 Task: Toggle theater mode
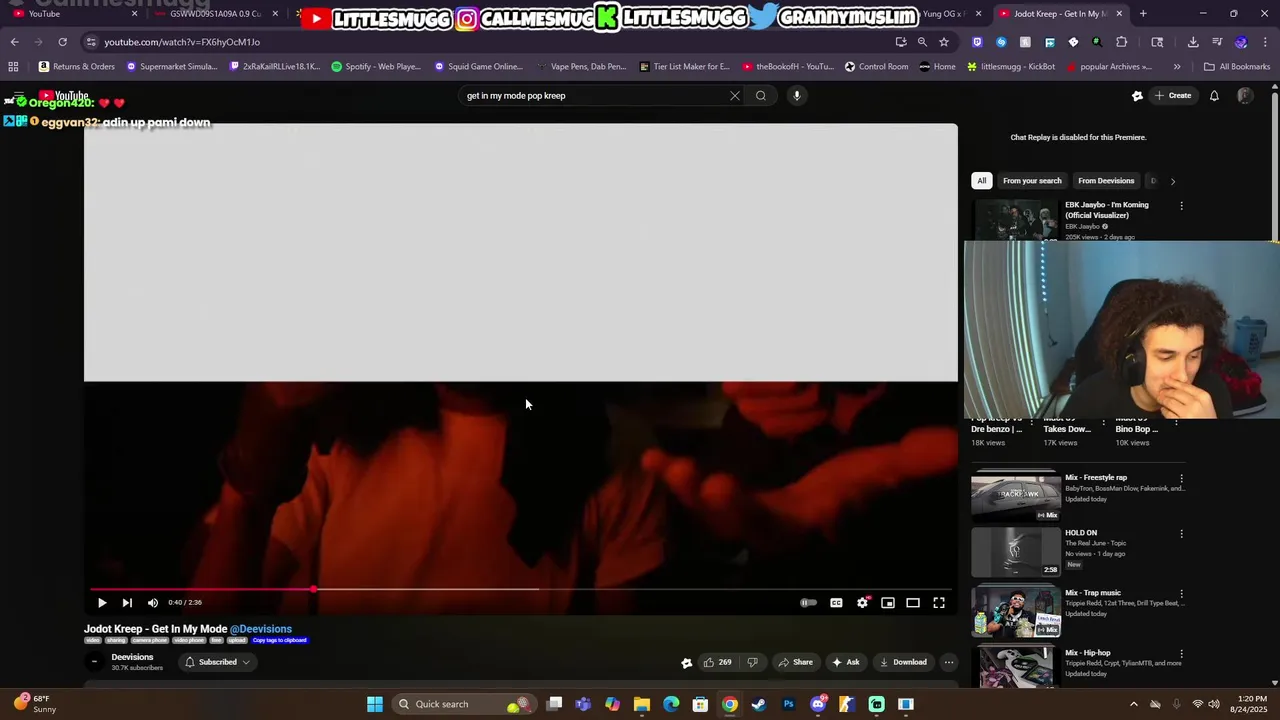(913, 603)
